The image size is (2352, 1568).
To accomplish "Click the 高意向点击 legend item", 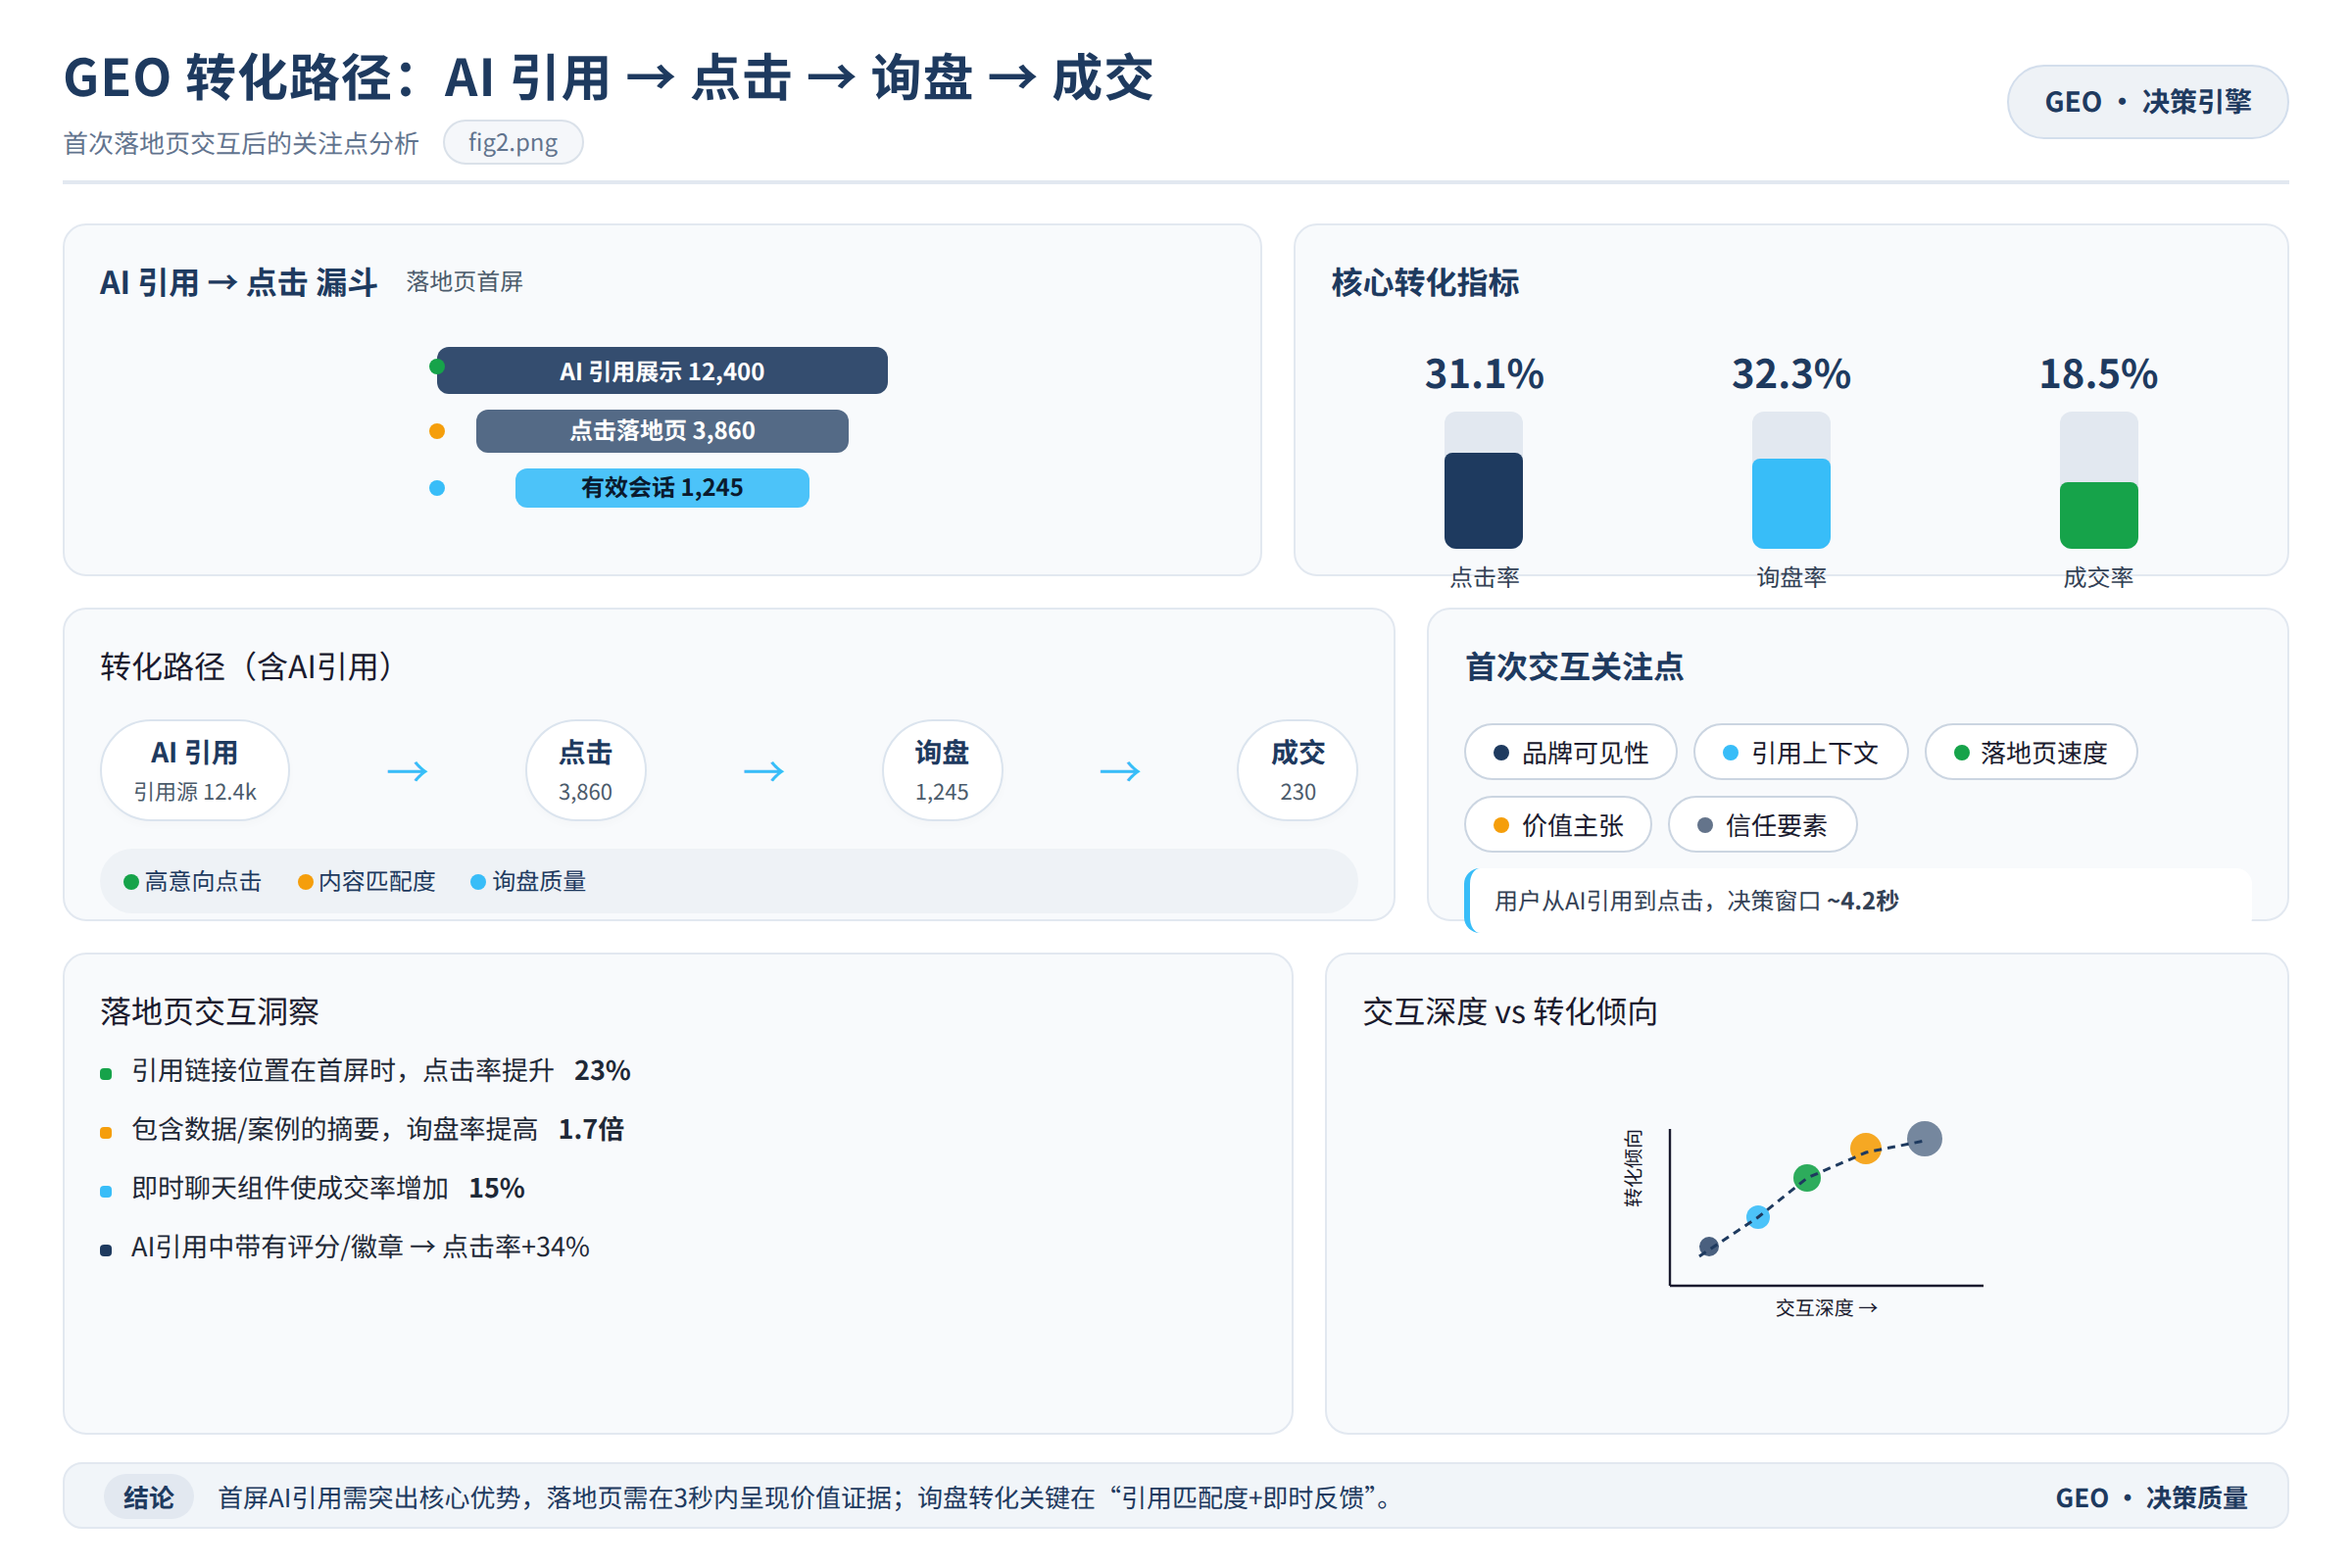I will click(193, 881).
